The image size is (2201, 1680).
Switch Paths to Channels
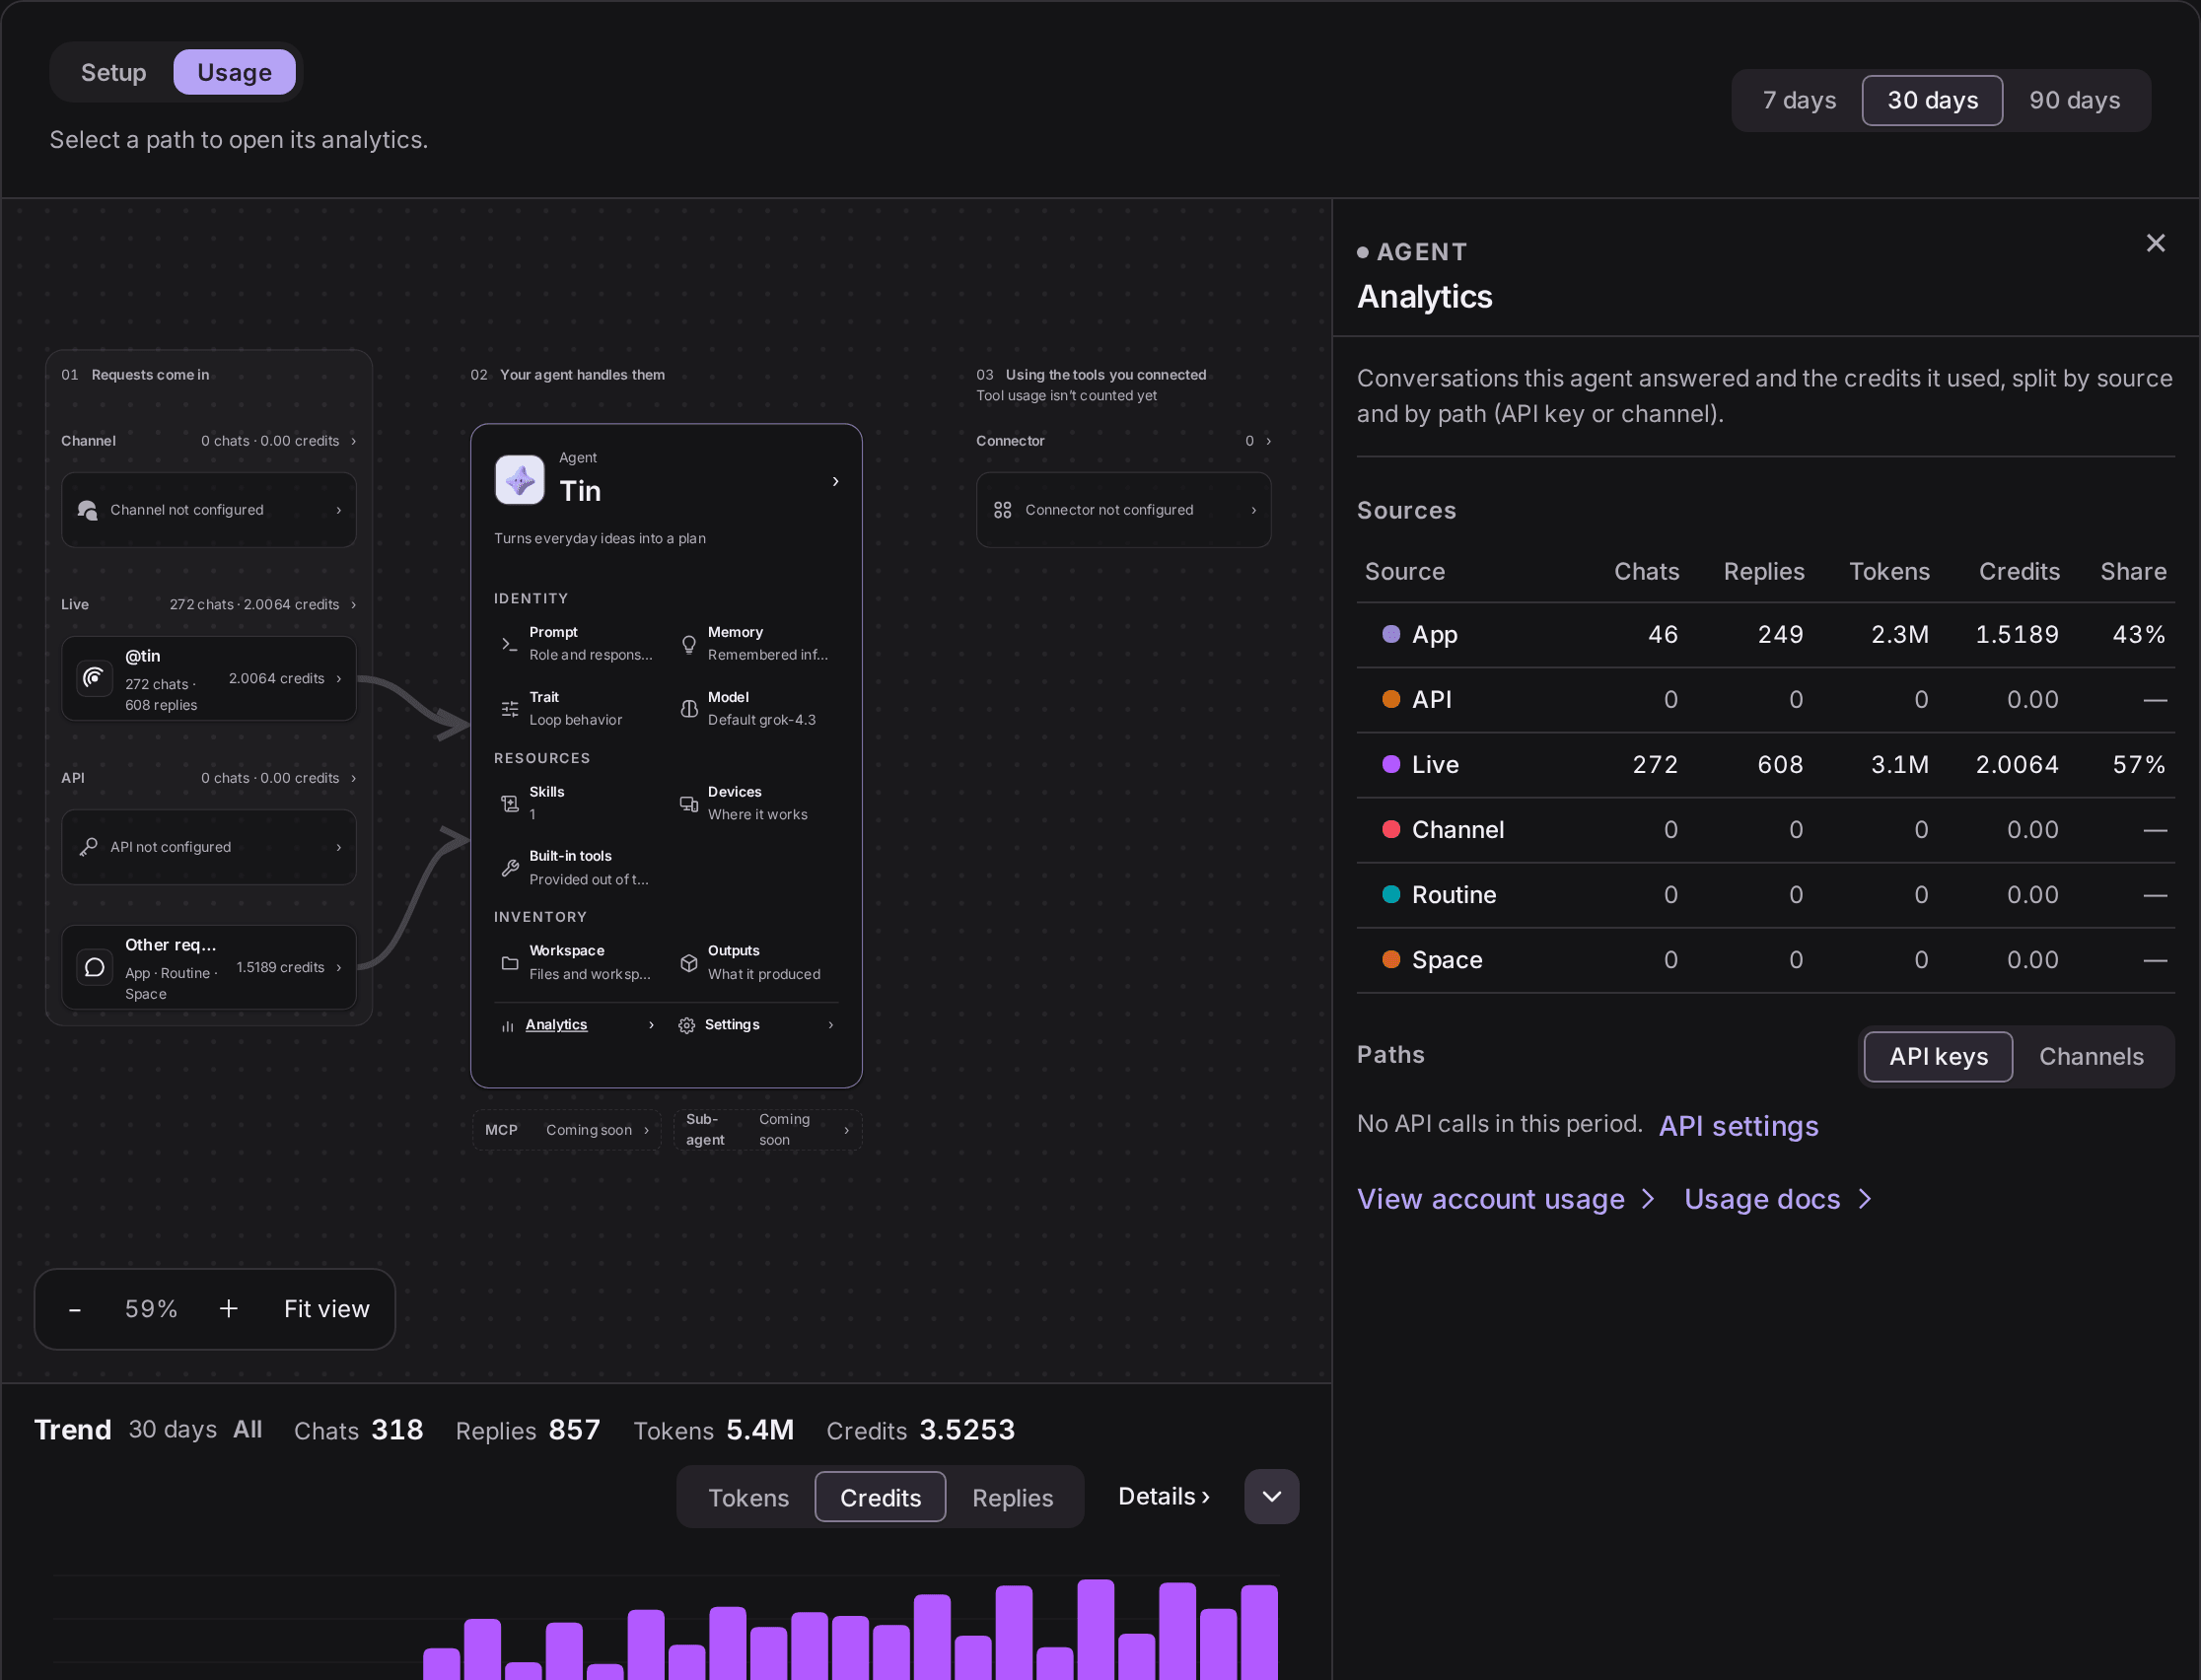coord(2090,1056)
